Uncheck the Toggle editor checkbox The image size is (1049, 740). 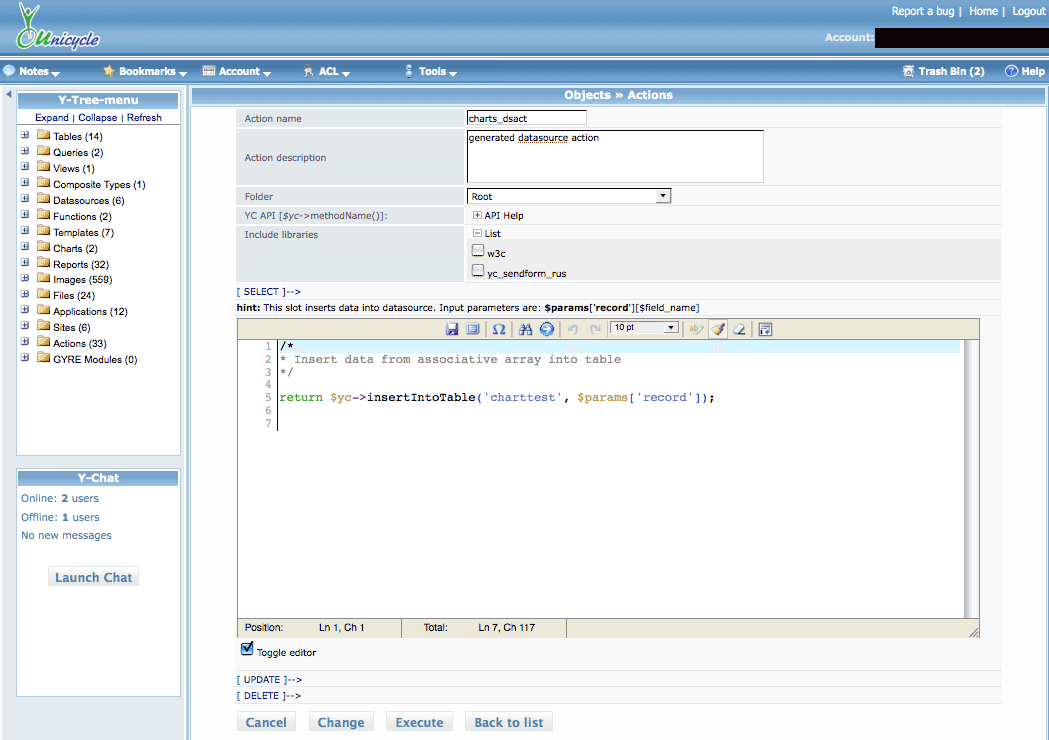(x=247, y=650)
